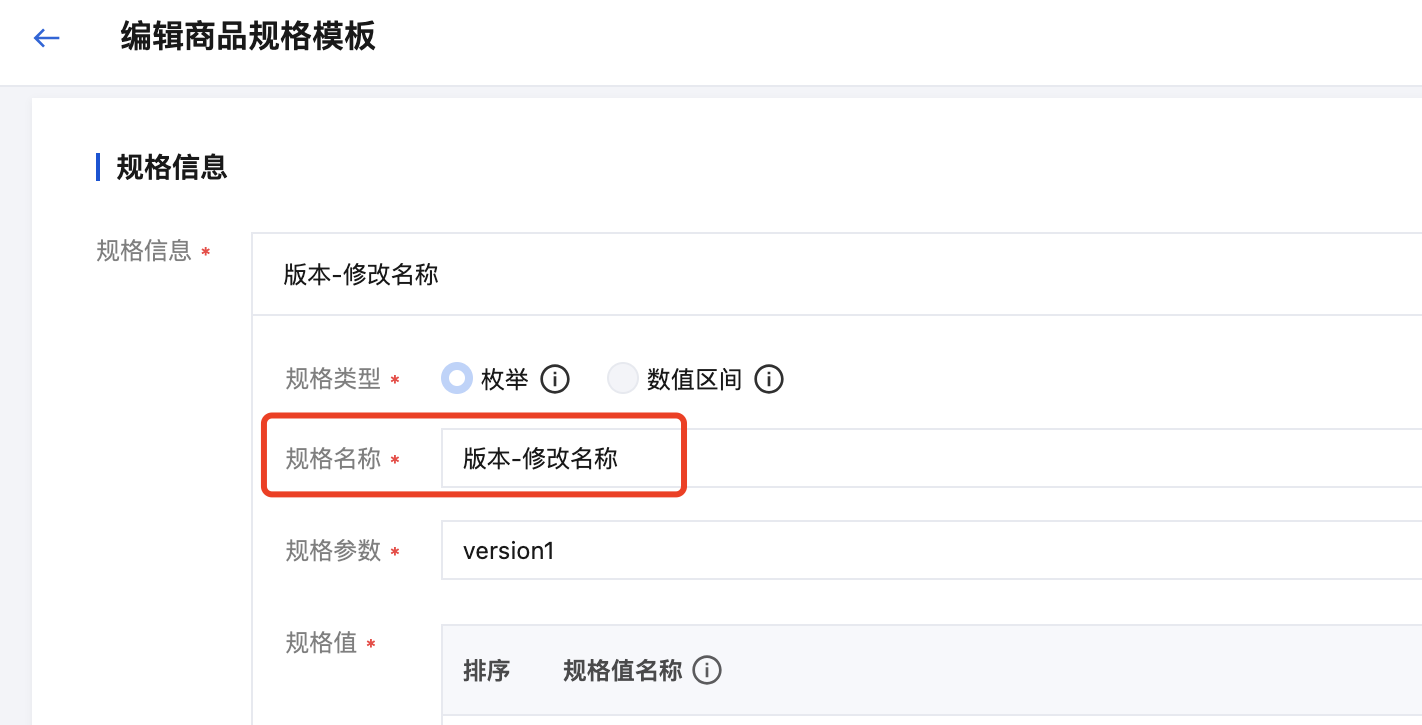Click the 编辑商品规格模板 page title
The height and width of the screenshot is (725, 1422).
pos(248,38)
